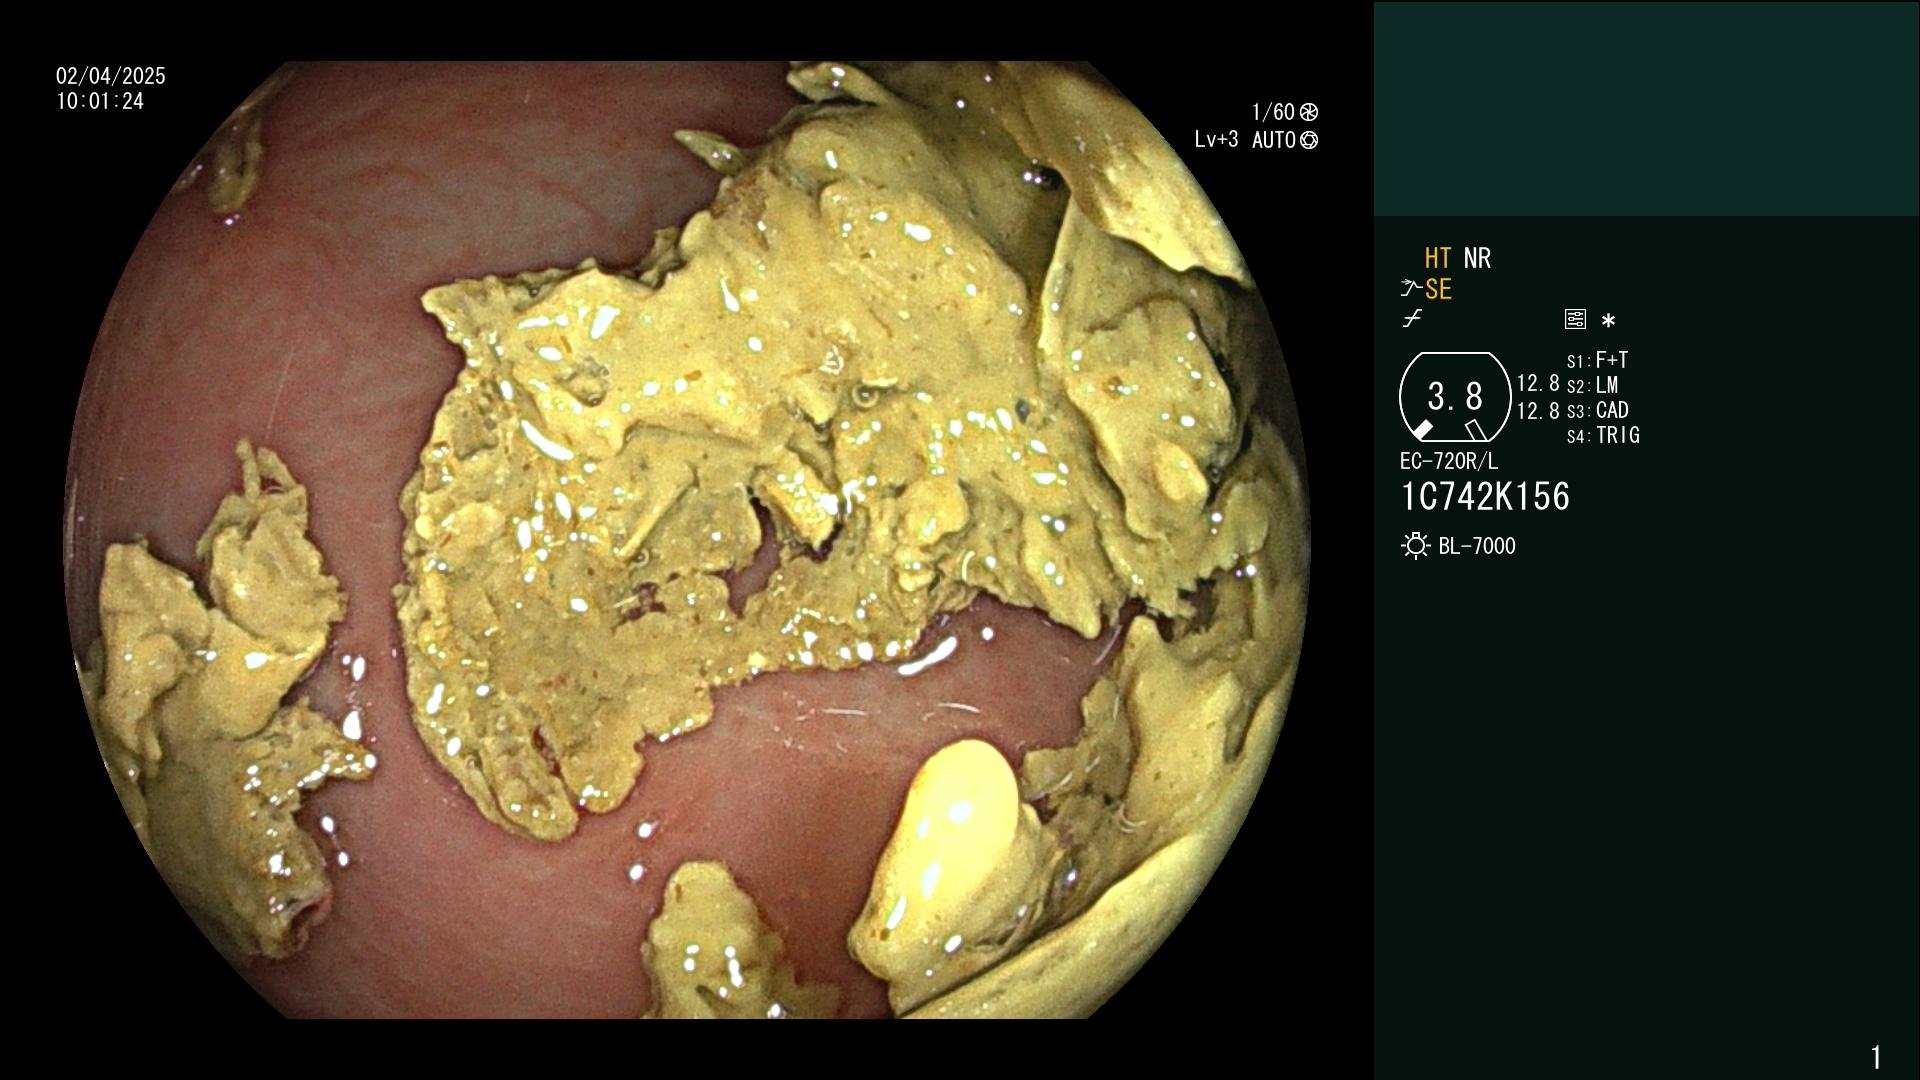Click the structure emphasis curve icon beside SE
This screenshot has width=1920, height=1080.
tap(1411, 289)
